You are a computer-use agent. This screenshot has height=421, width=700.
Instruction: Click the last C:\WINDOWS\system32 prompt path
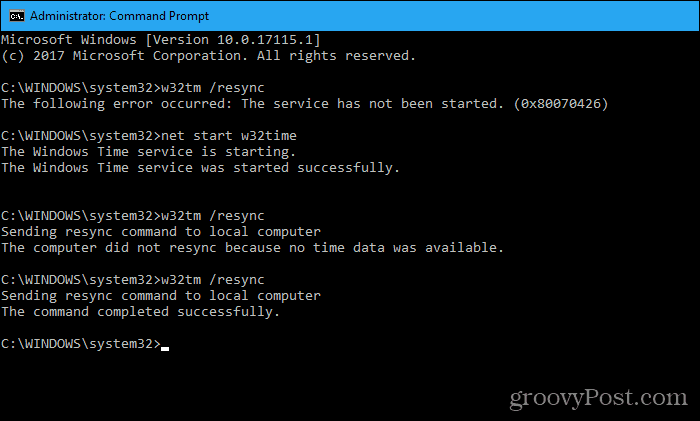point(80,344)
